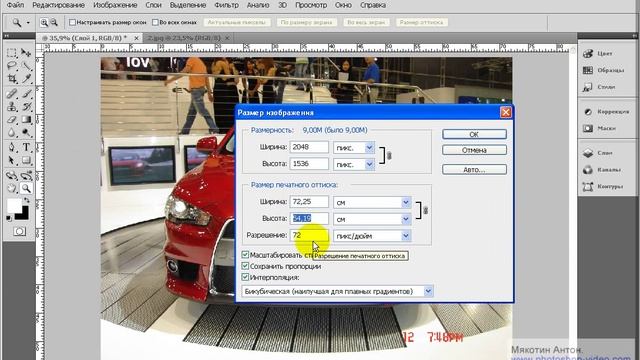This screenshot has width=640, height=360.
Task: Open the Изображение menu
Action: click(115, 5)
